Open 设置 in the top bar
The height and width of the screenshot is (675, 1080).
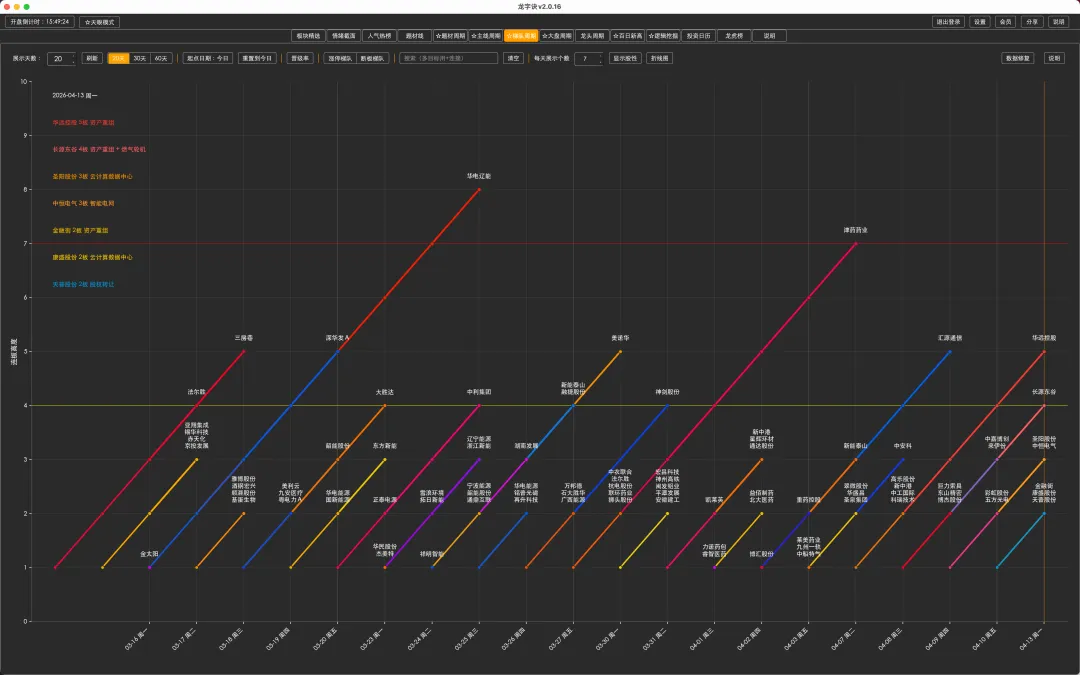pyautogui.click(x=979, y=22)
